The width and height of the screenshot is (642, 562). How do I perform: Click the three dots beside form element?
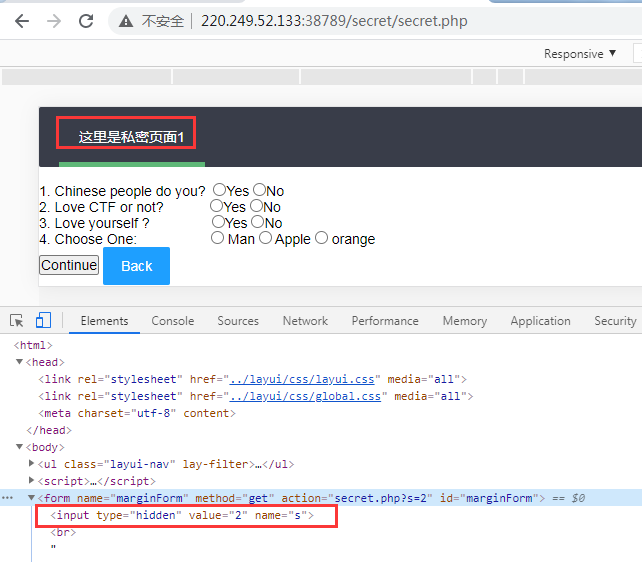pos(8,498)
